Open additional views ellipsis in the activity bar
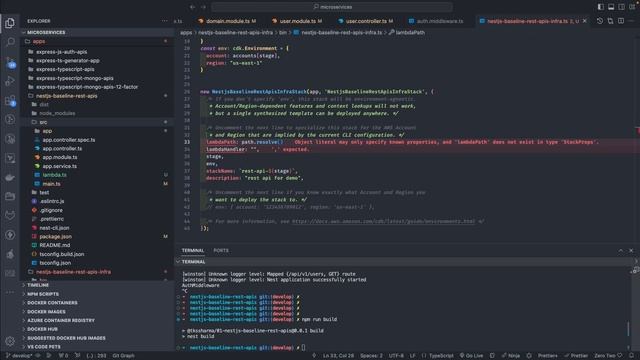640x360 pixels. [x=10, y=292]
